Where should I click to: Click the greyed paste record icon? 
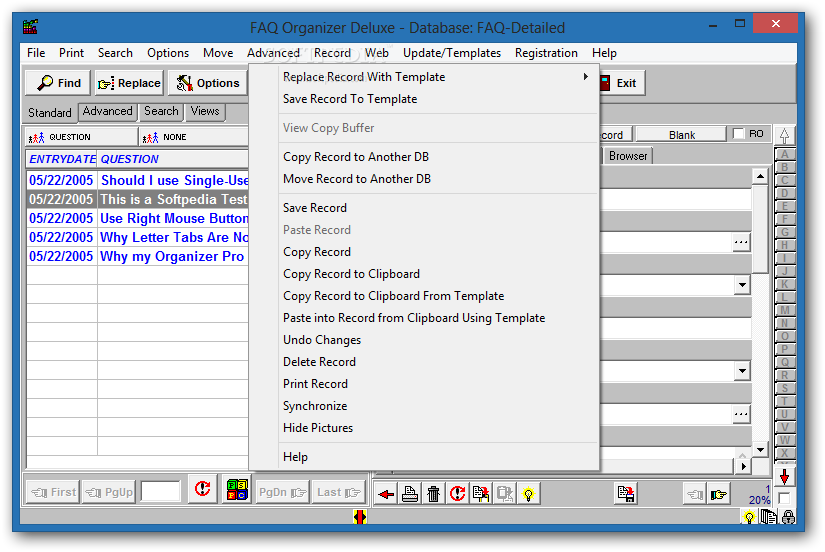[x=505, y=494]
